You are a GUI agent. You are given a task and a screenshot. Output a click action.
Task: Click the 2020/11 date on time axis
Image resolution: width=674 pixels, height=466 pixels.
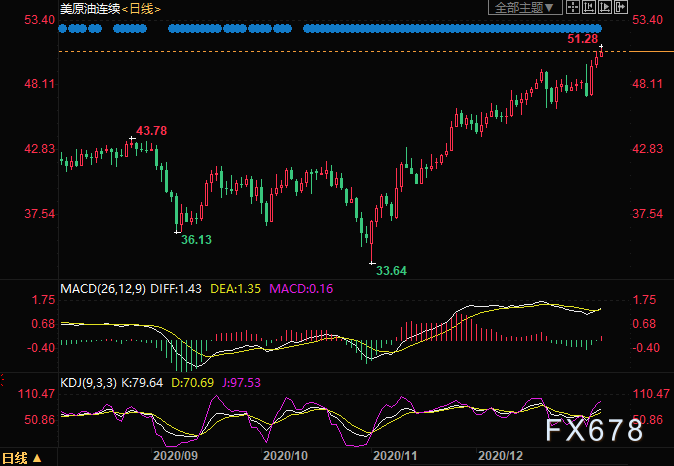391,455
